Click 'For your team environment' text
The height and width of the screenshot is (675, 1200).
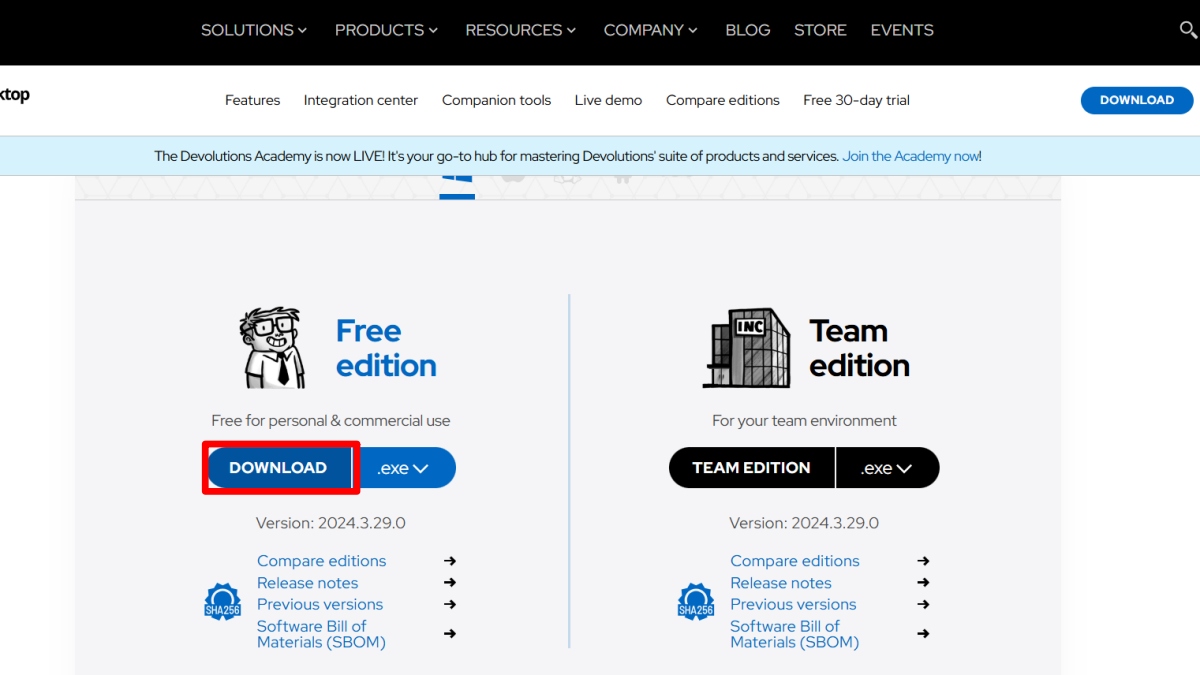(x=804, y=421)
